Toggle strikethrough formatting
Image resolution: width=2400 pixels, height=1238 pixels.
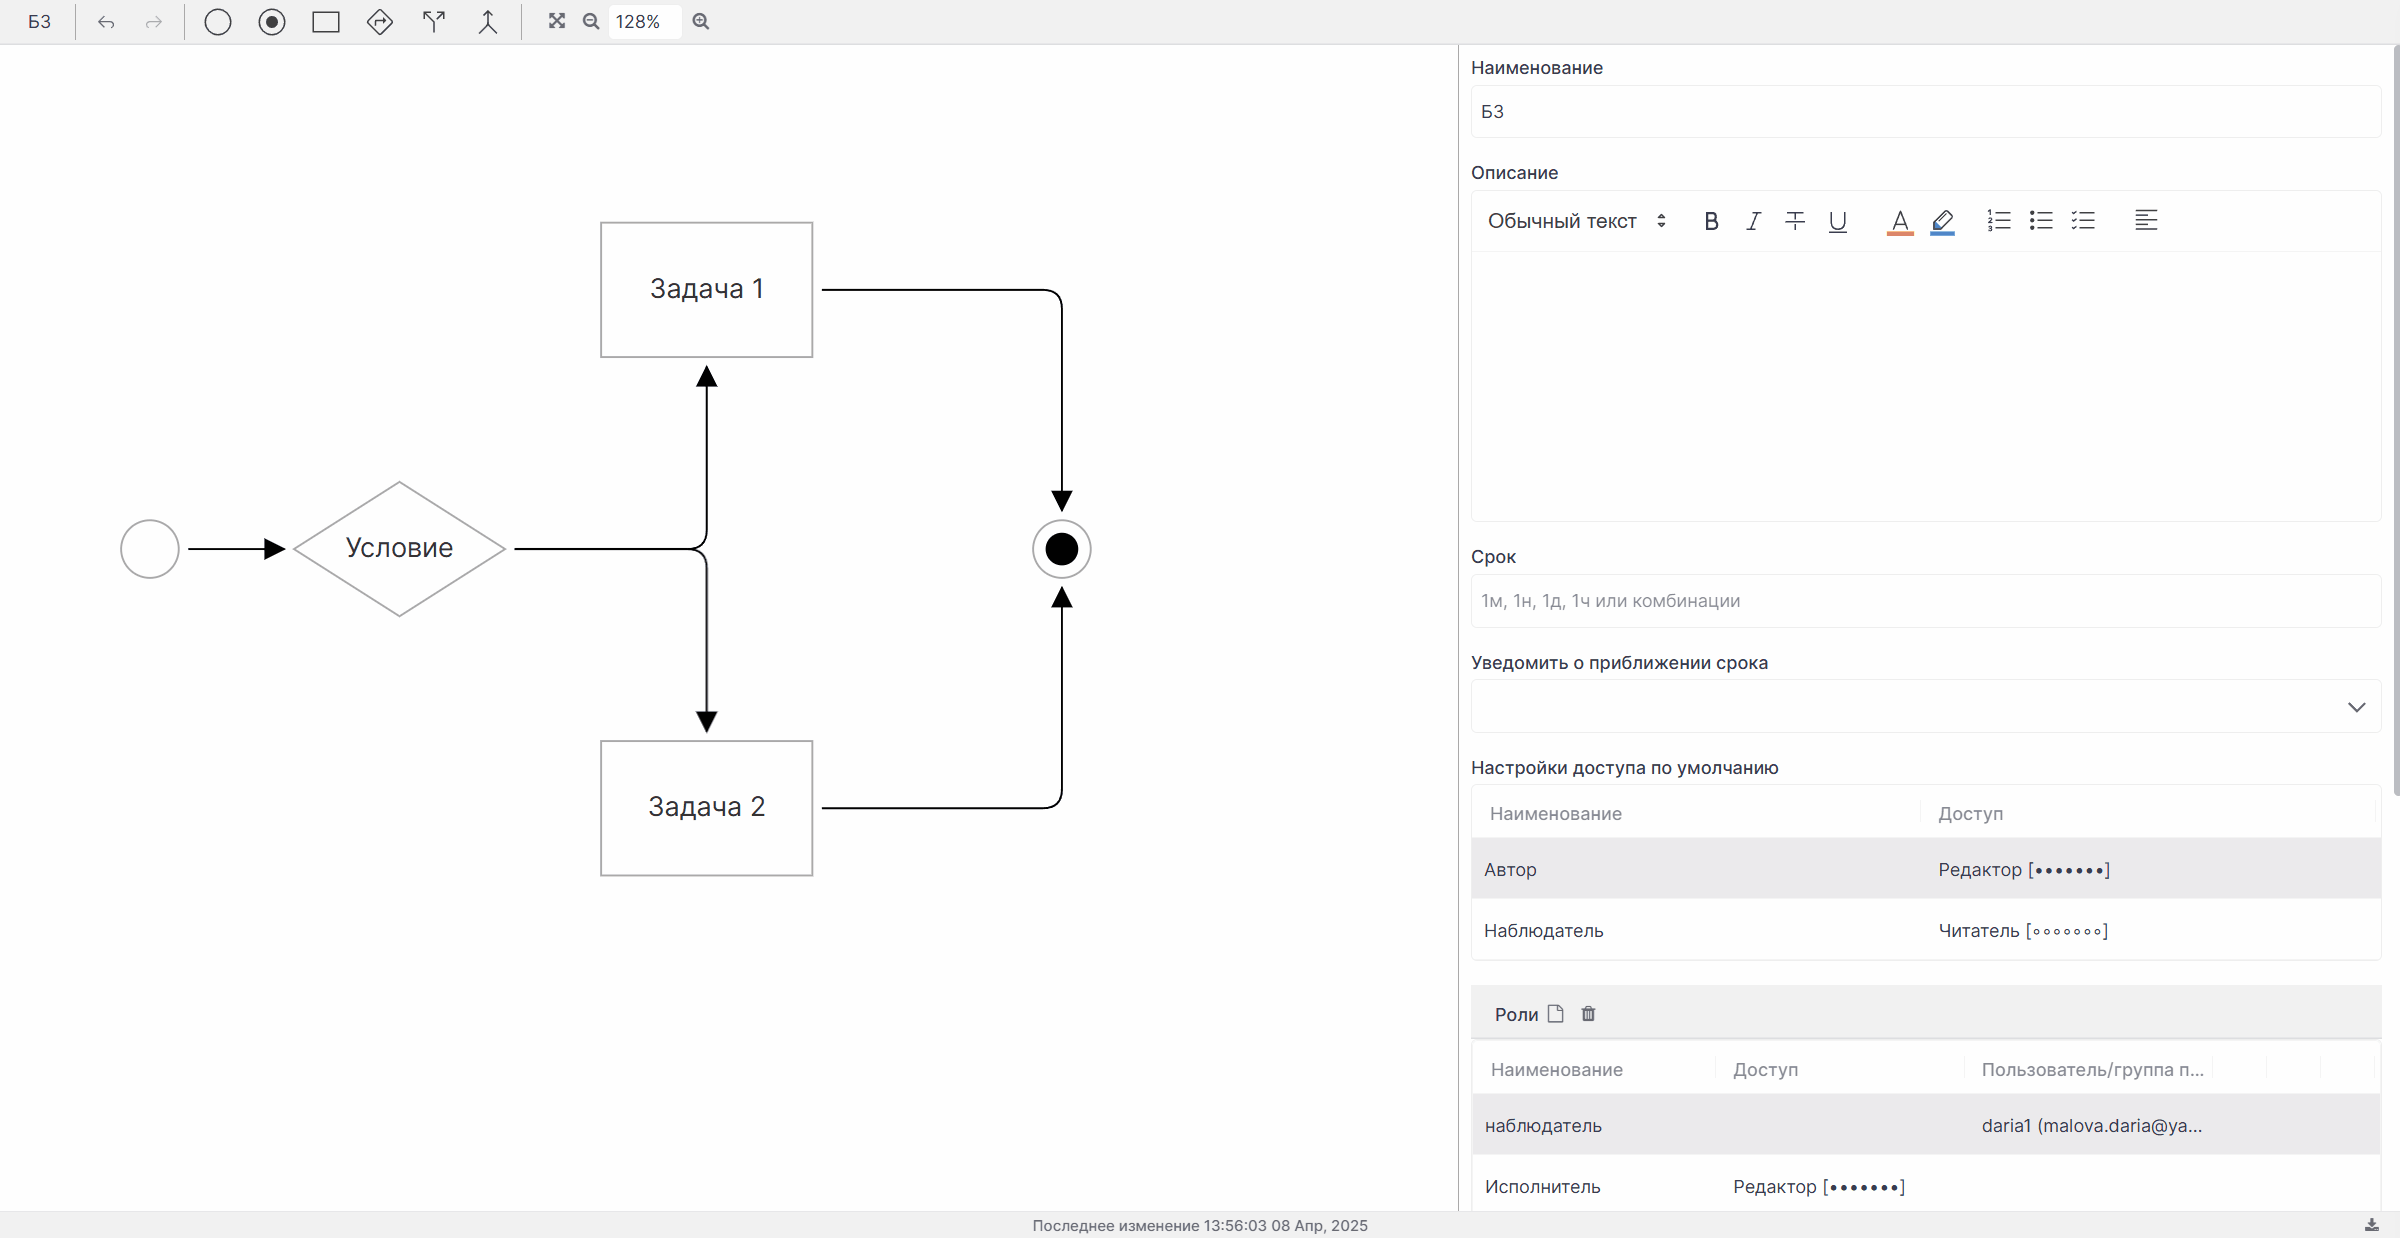click(1795, 221)
